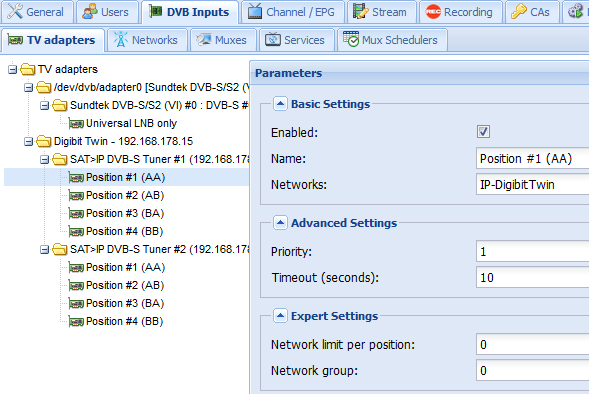
Task: Click the Priority input field
Action: click(532, 251)
